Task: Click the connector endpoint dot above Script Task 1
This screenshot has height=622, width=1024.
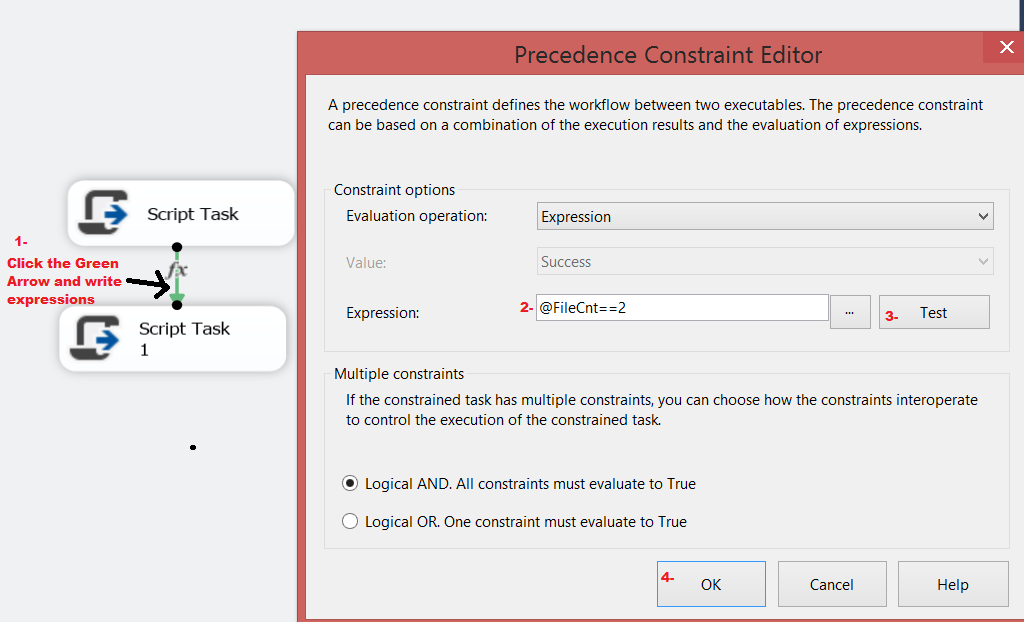Action: pos(176,305)
